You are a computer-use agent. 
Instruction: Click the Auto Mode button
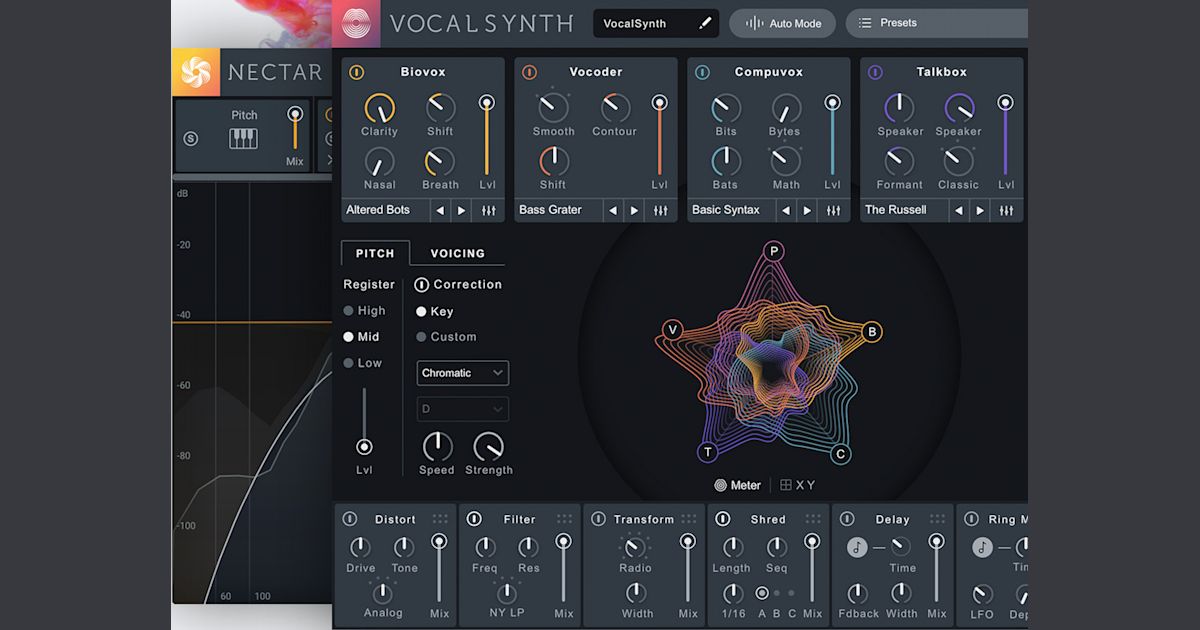pos(782,23)
